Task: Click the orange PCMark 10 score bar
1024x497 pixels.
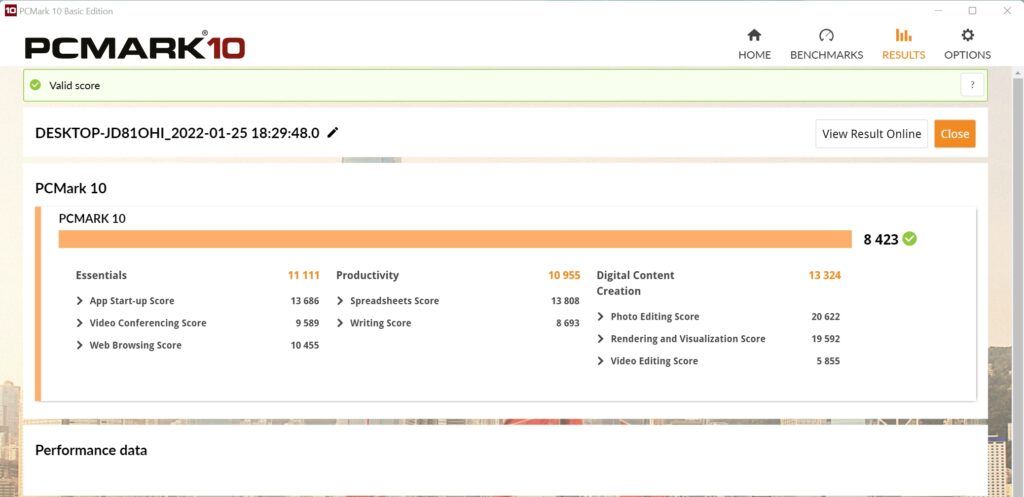Action: tap(455, 239)
